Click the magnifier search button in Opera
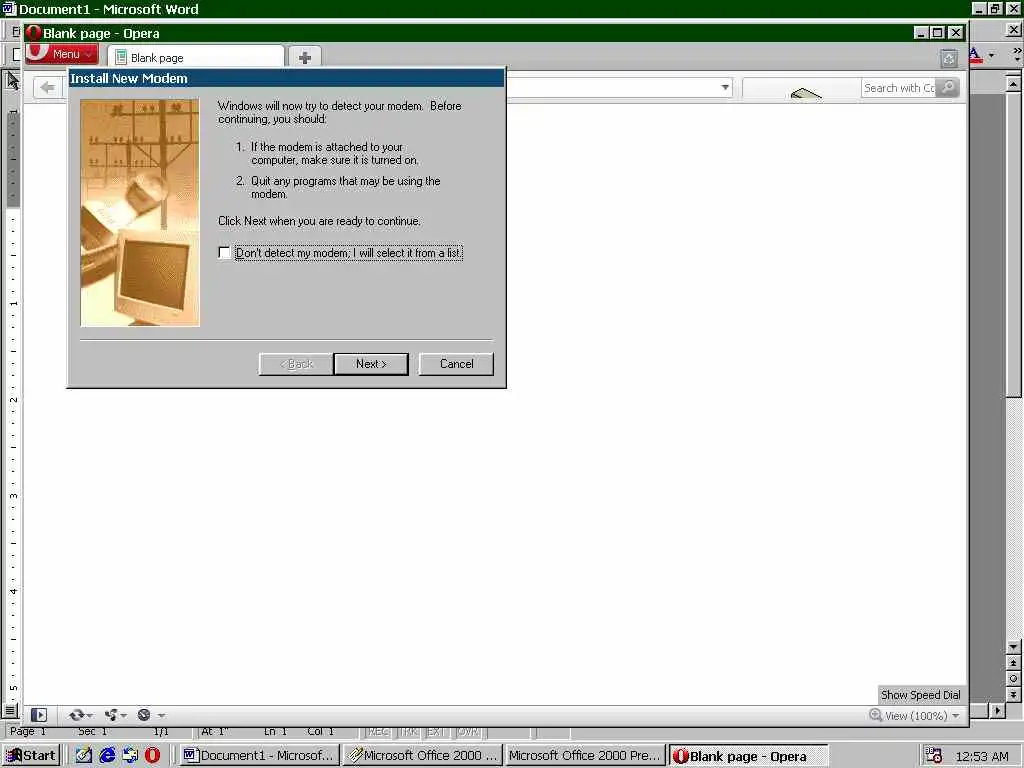Screen dimensions: 1024x768 [948, 88]
